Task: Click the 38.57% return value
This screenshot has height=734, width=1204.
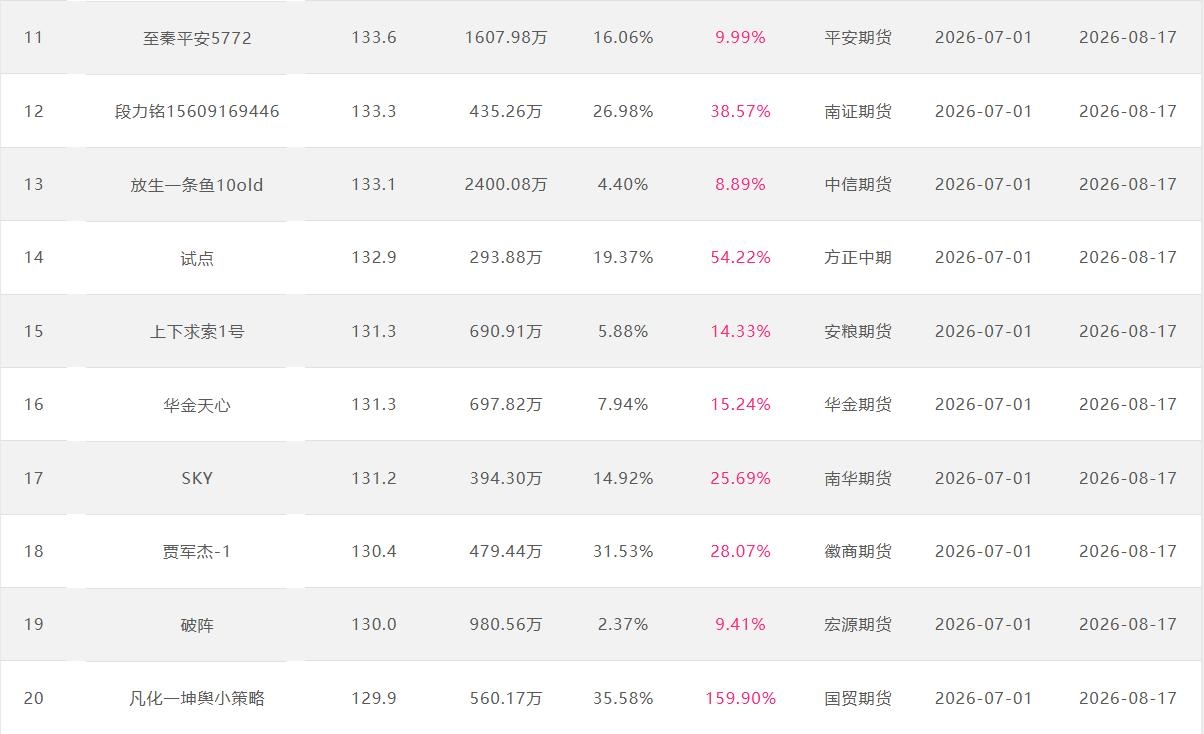Action: pos(740,111)
